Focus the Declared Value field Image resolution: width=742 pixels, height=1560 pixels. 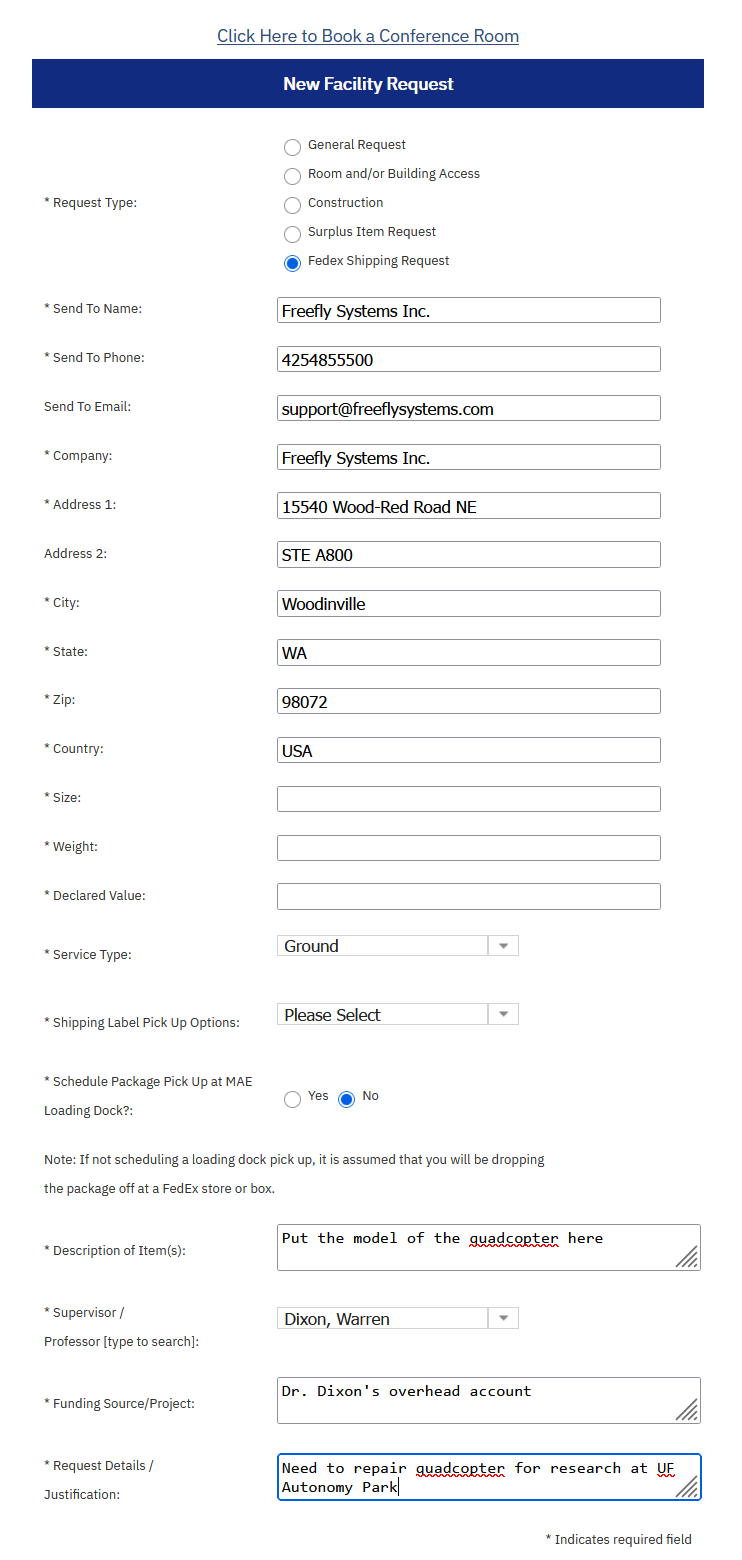[x=469, y=897]
